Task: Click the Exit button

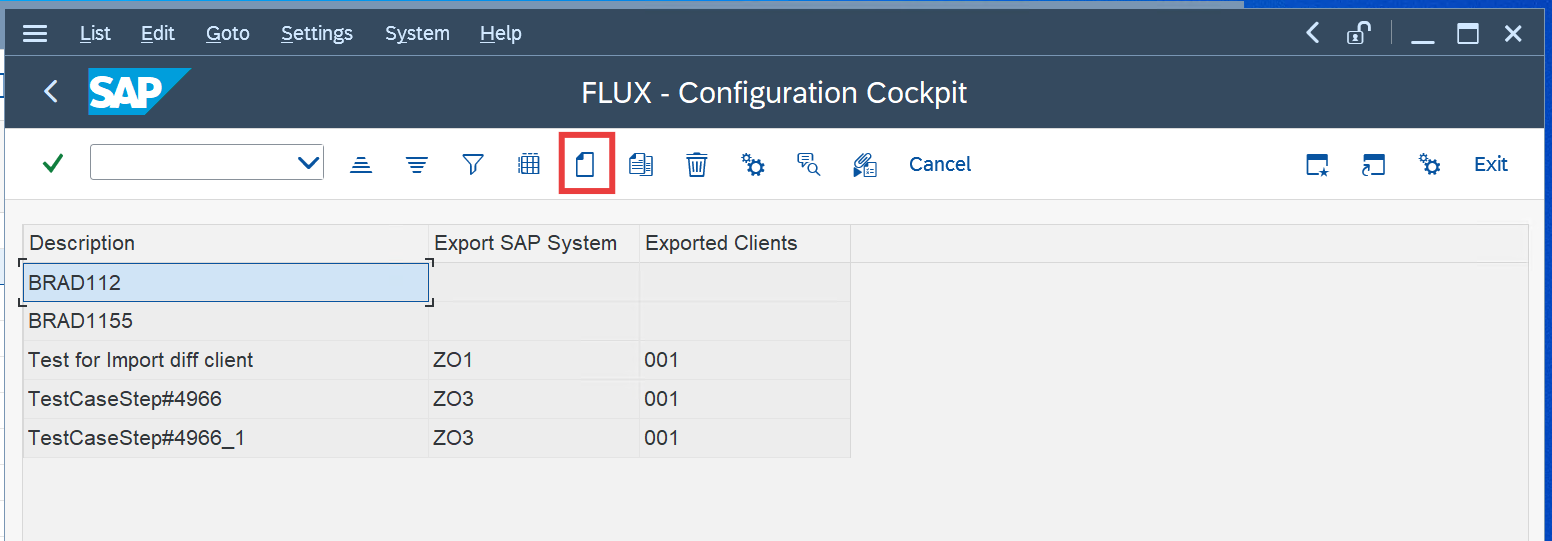Action: (1490, 164)
